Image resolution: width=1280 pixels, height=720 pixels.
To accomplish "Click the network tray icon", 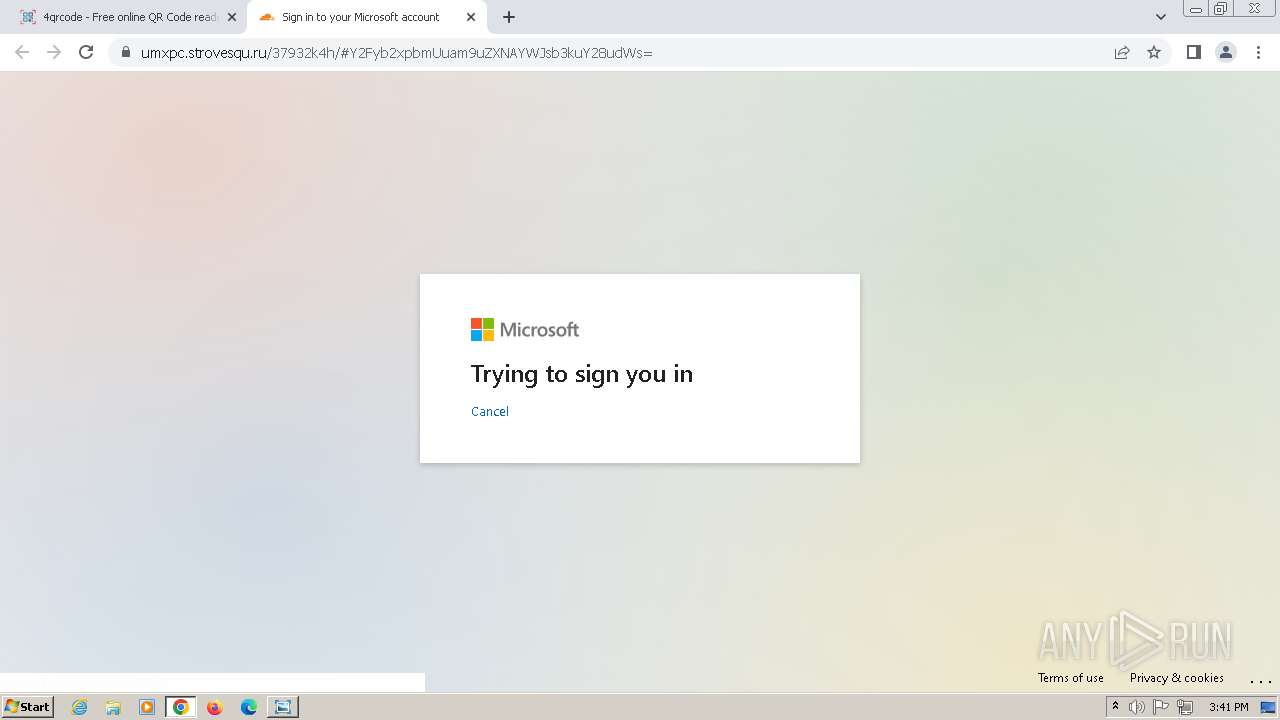I will coord(1185,707).
